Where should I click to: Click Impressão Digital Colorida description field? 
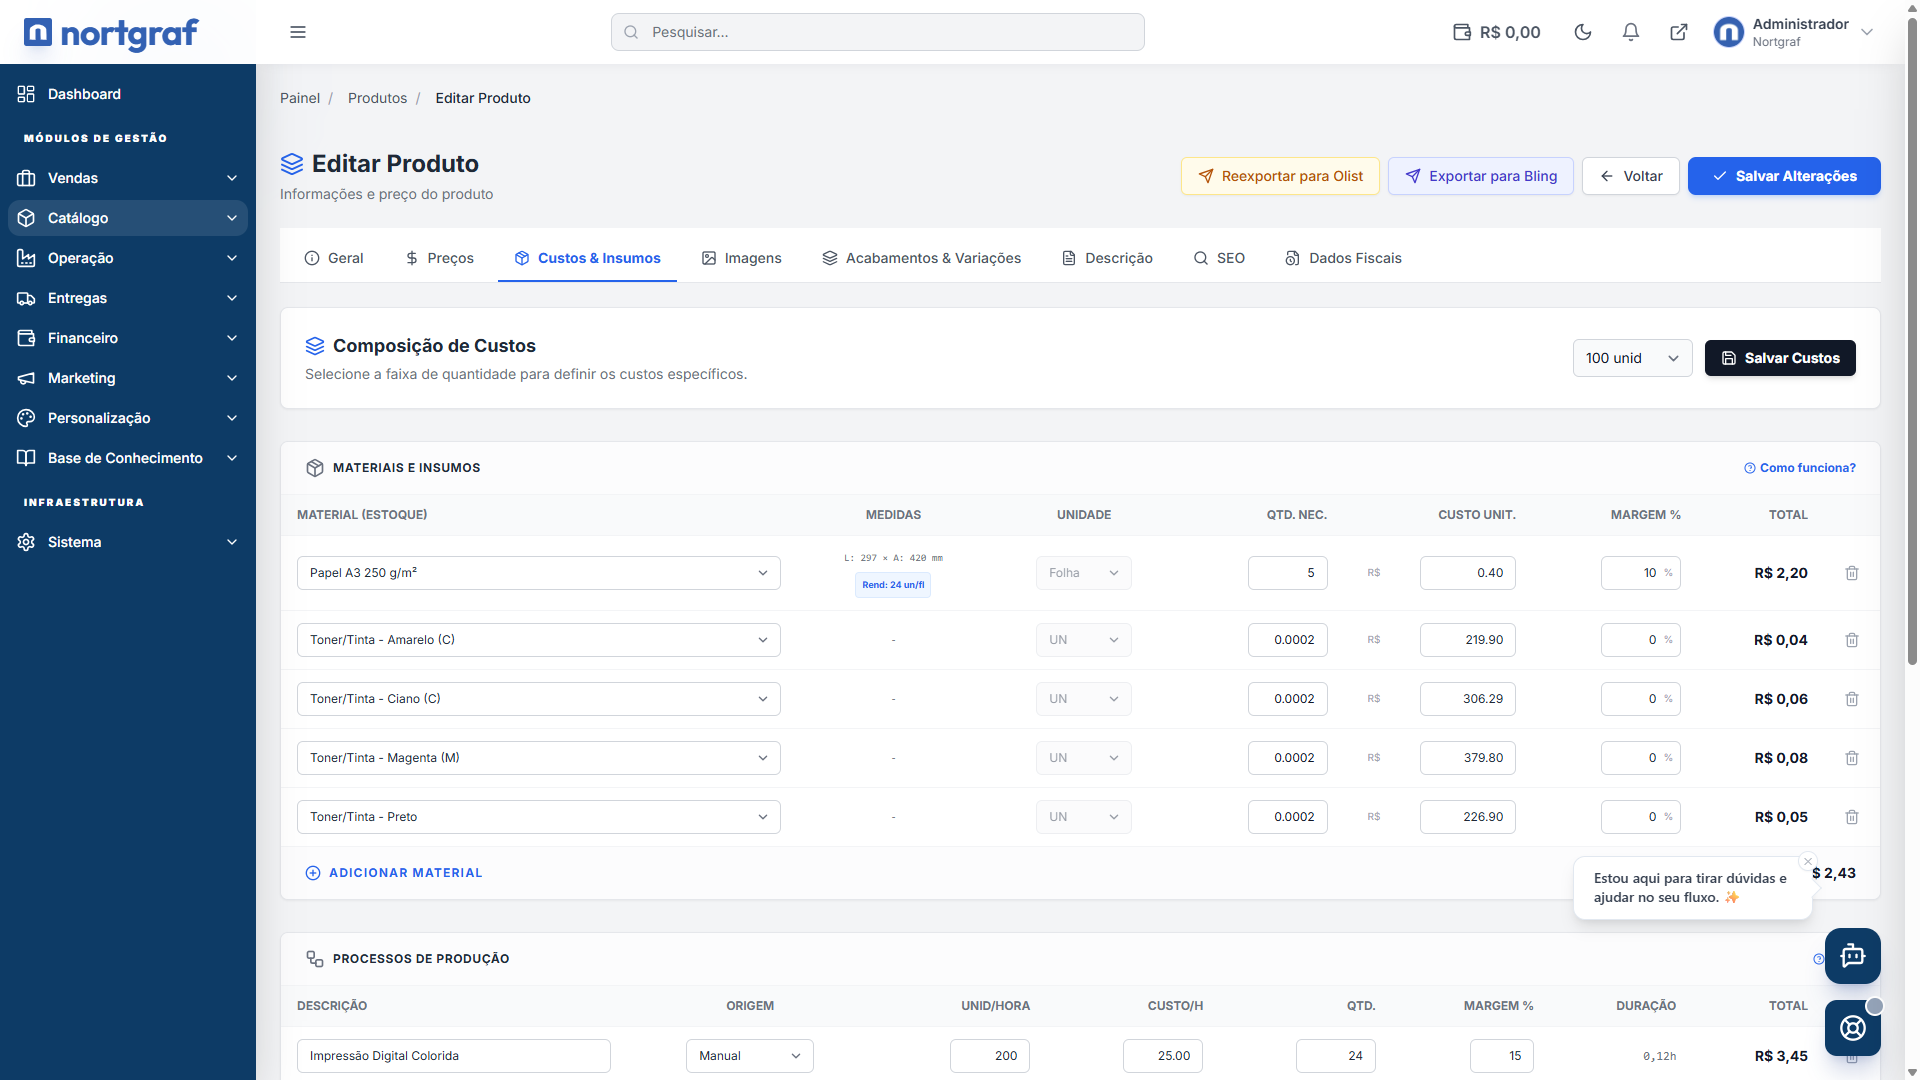(x=454, y=1056)
